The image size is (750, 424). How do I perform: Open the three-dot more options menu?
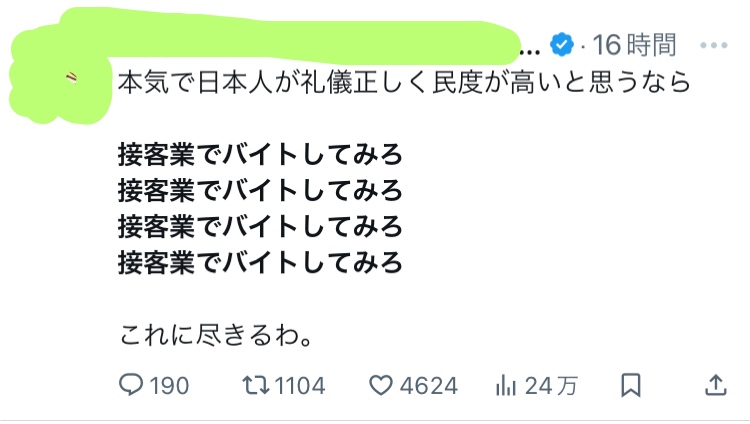(x=715, y=45)
